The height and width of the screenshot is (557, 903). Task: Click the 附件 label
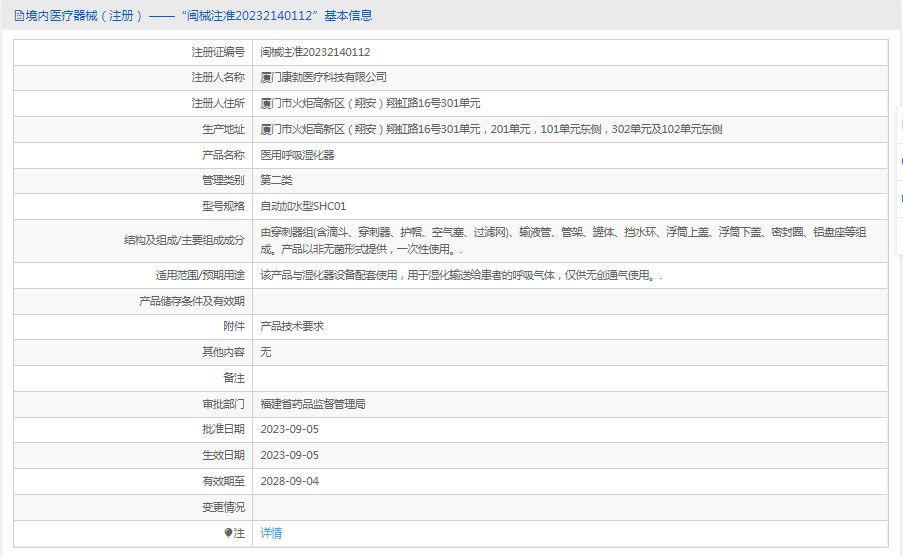(234, 327)
